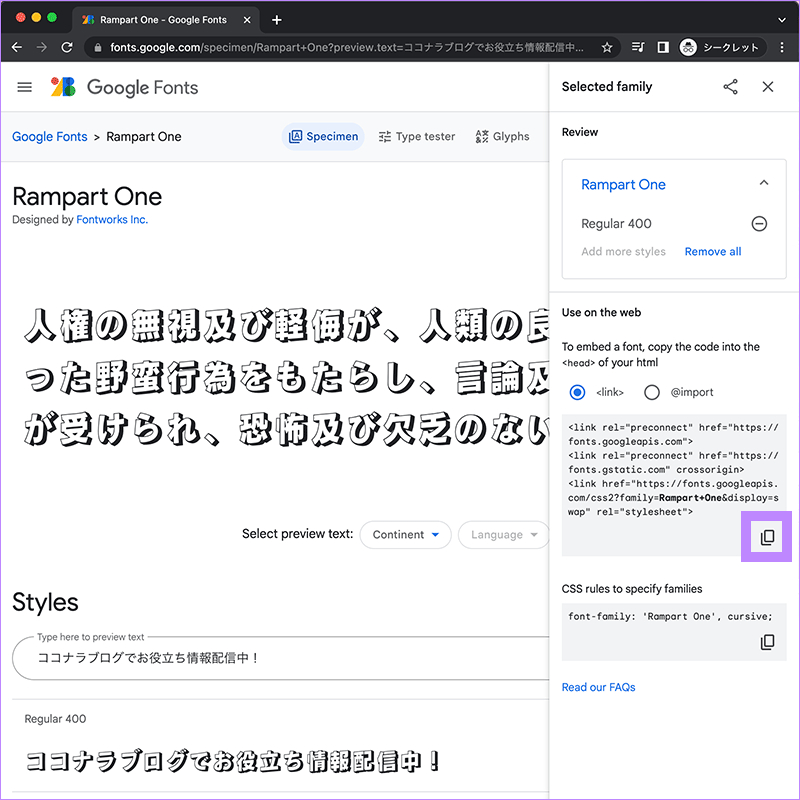The width and height of the screenshot is (800, 800).
Task: Open the incognito profile button
Action: point(722,47)
